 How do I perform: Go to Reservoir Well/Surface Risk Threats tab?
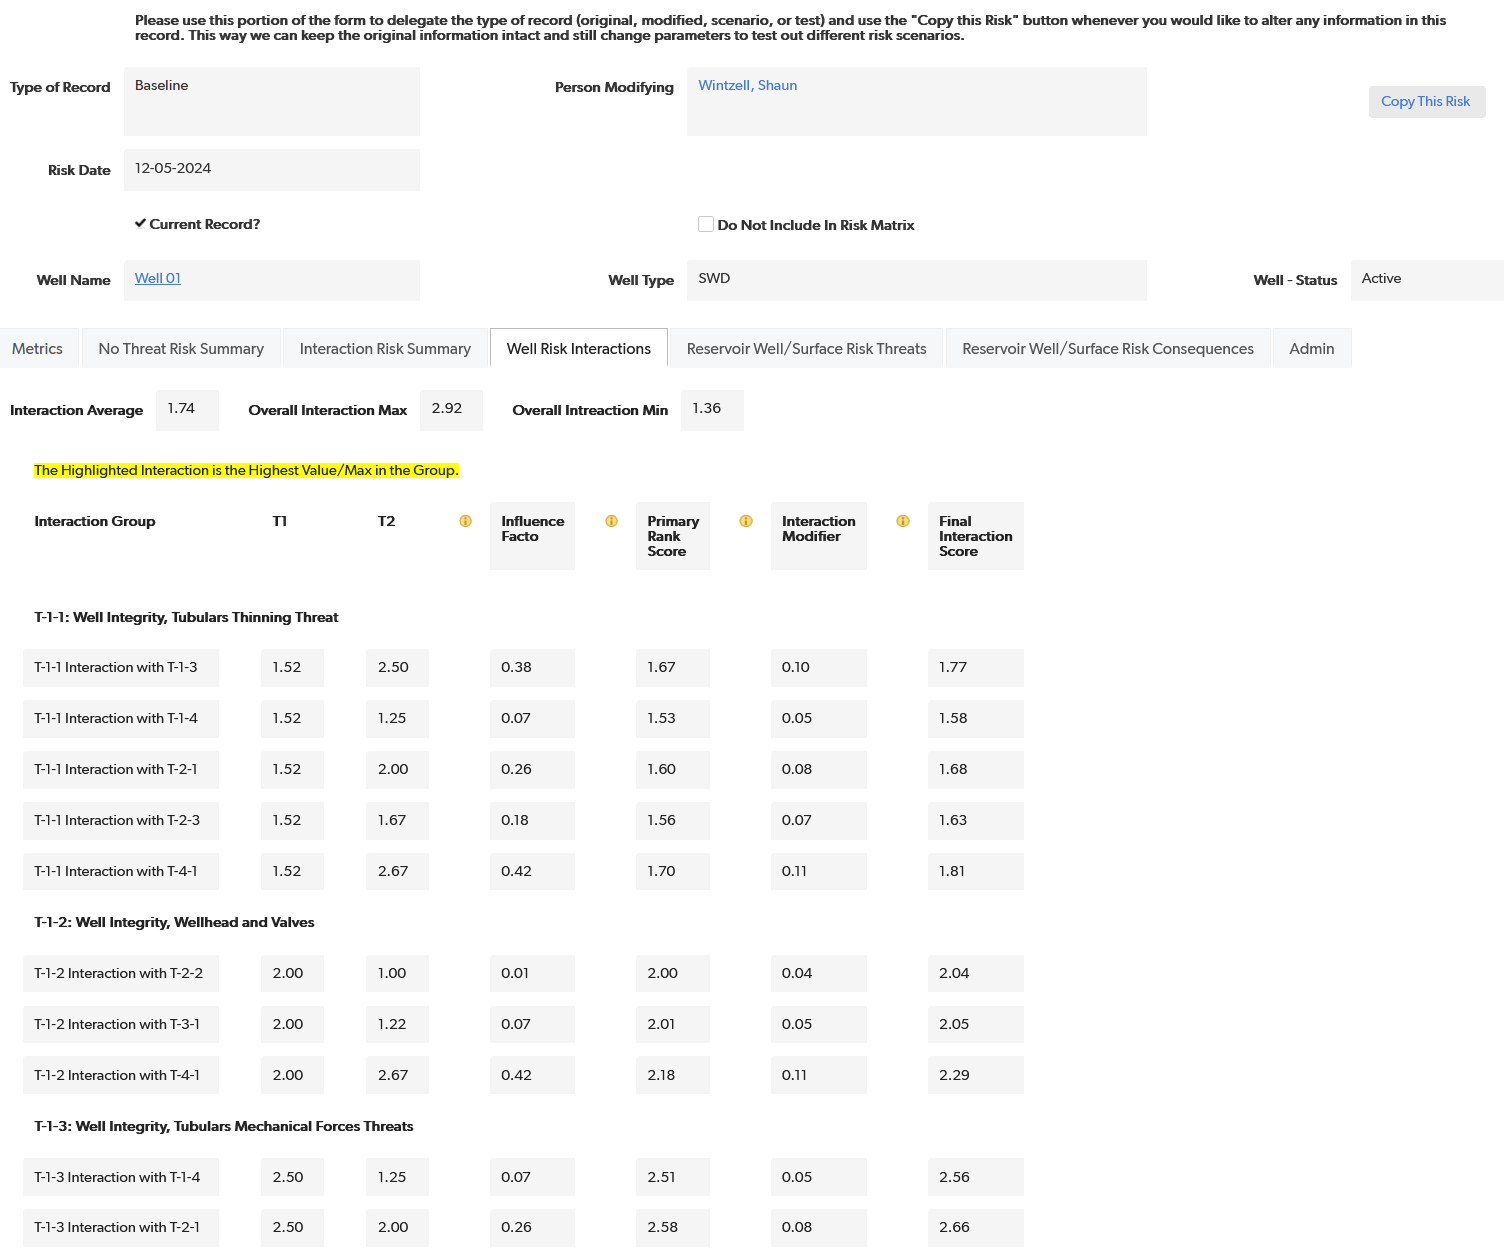coord(806,349)
